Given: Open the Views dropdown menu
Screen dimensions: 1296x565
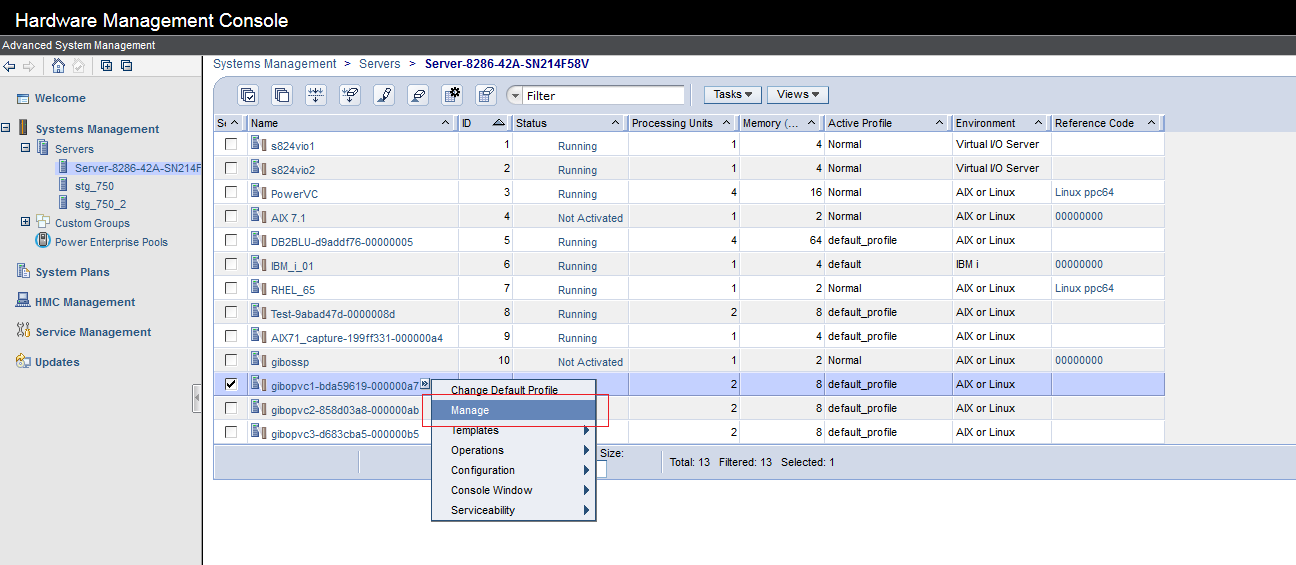Looking at the screenshot, I should point(797,95).
